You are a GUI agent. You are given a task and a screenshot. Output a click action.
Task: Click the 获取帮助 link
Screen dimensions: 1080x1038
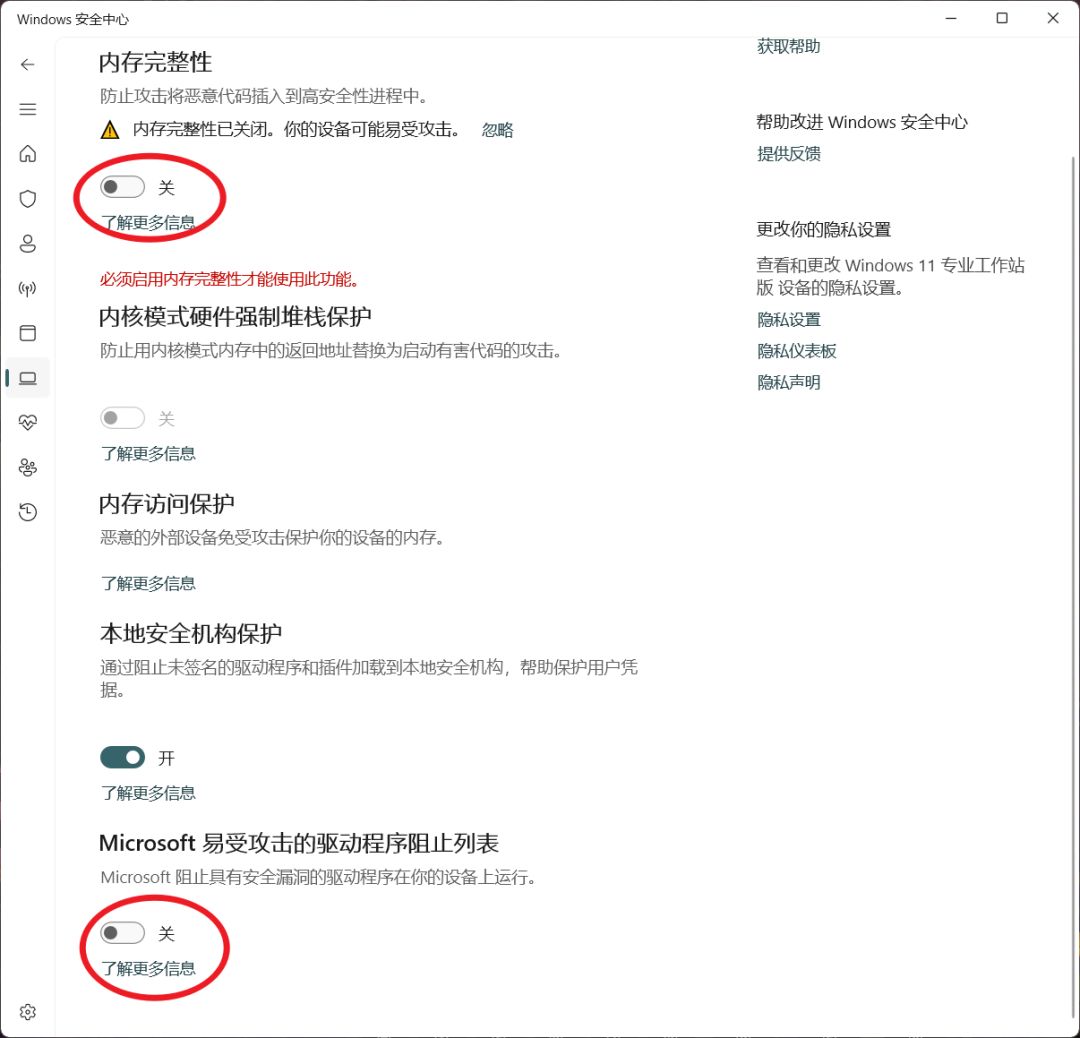(x=789, y=46)
